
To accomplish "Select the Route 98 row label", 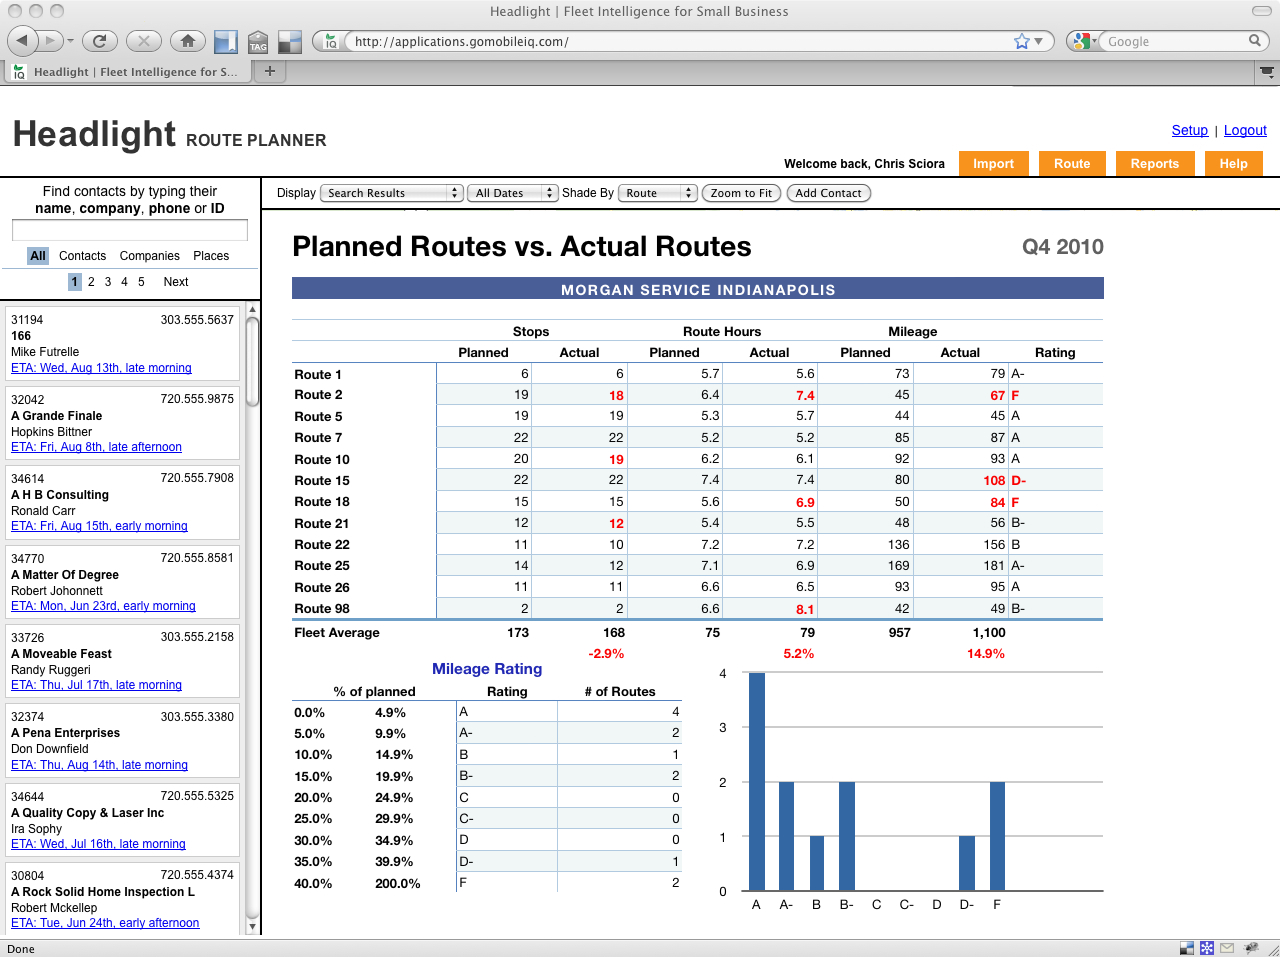I will [322, 609].
